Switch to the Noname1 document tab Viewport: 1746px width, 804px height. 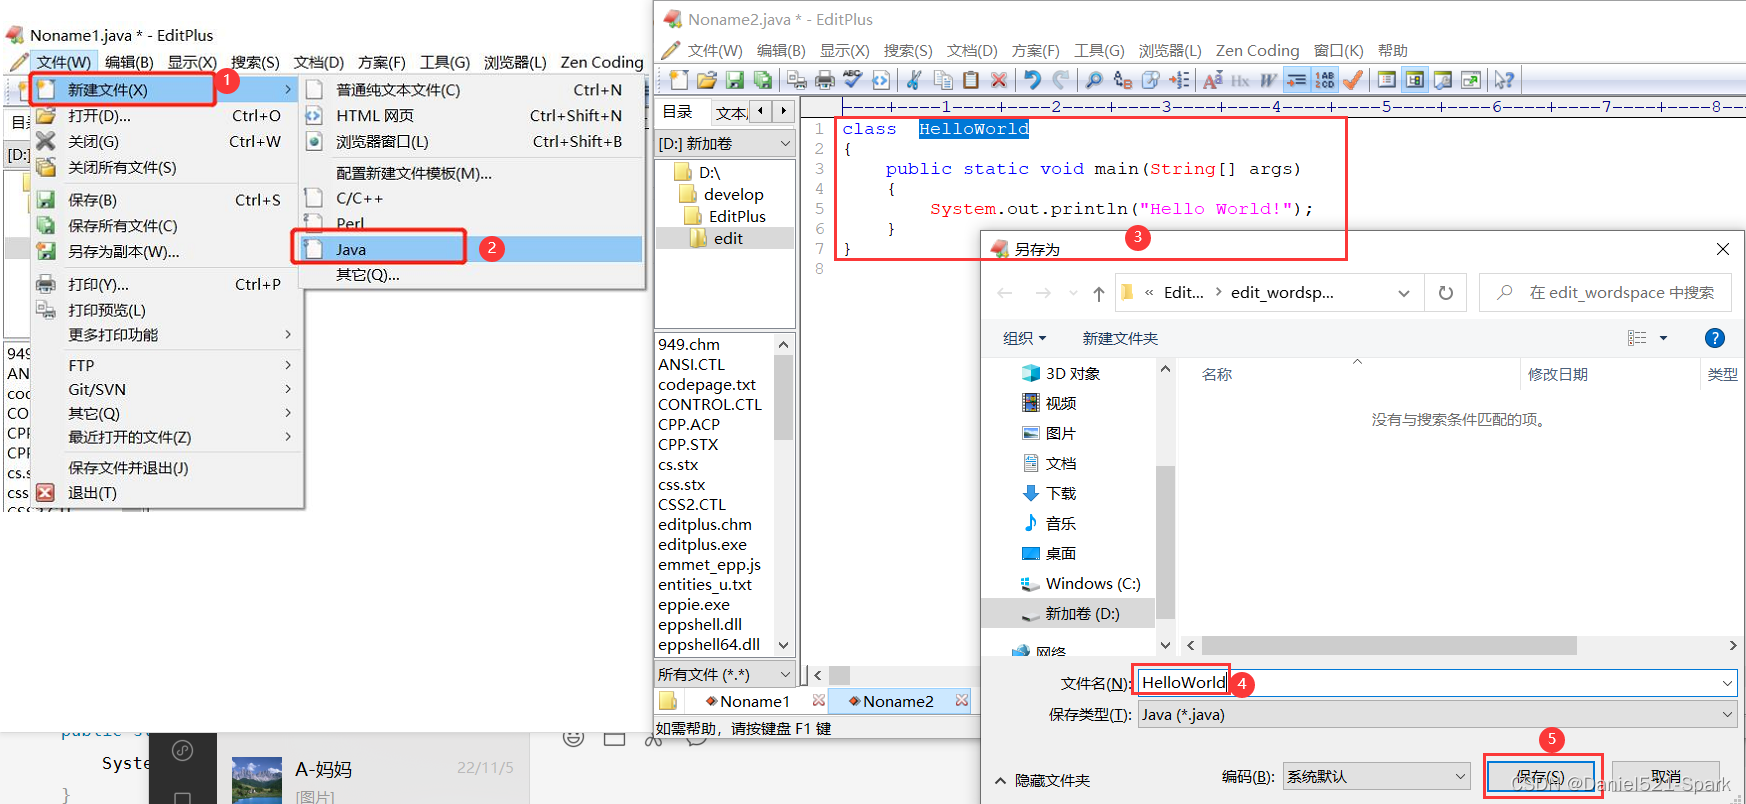click(x=755, y=701)
